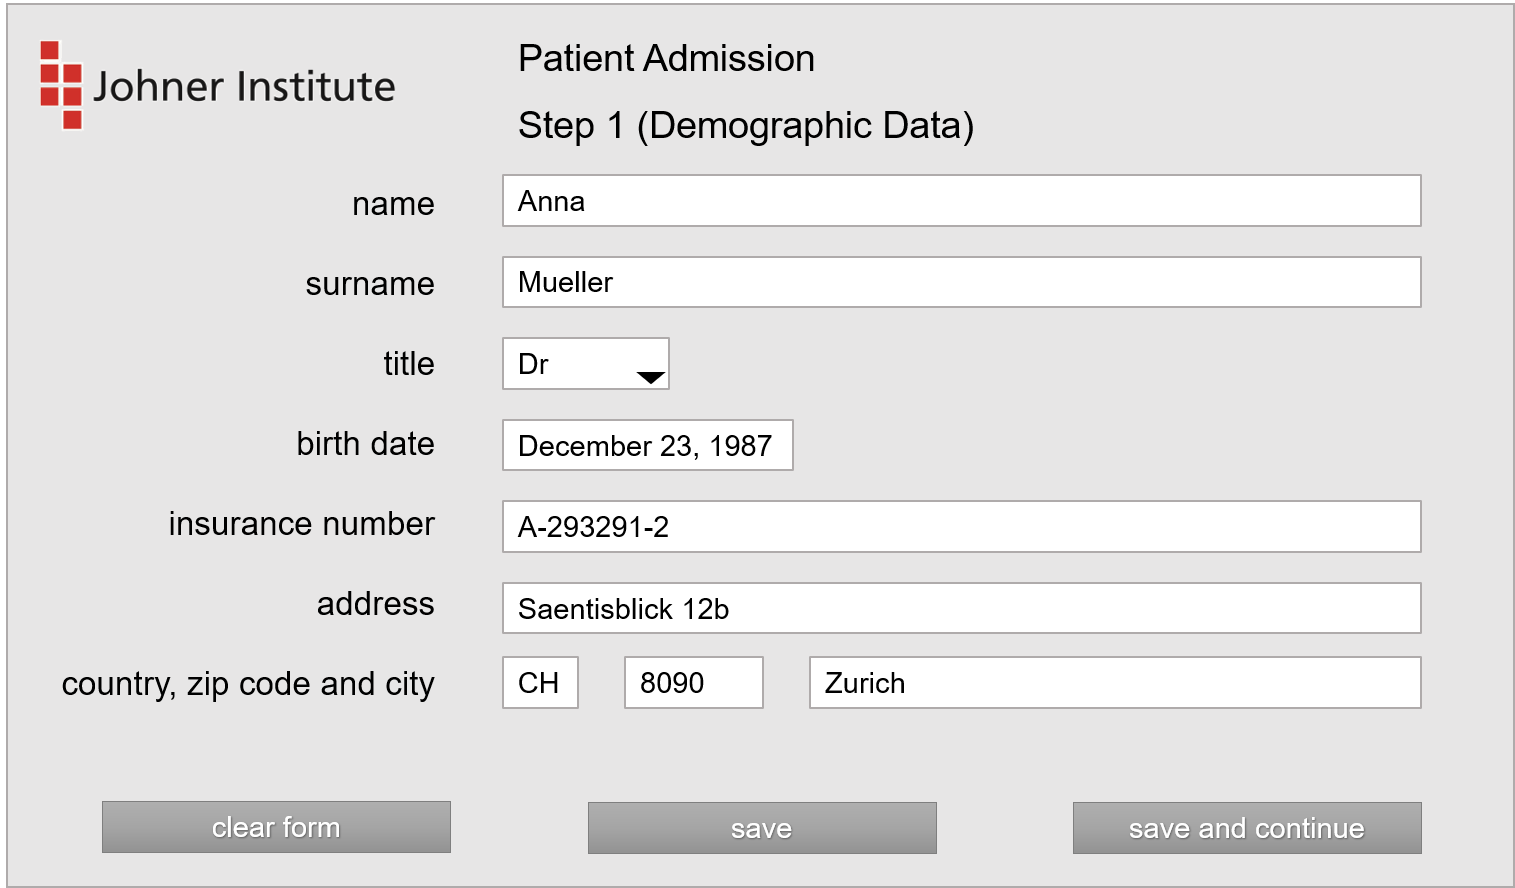This screenshot has width=1515, height=888.
Task: Open the title dropdown arrow
Action: (650, 377)
